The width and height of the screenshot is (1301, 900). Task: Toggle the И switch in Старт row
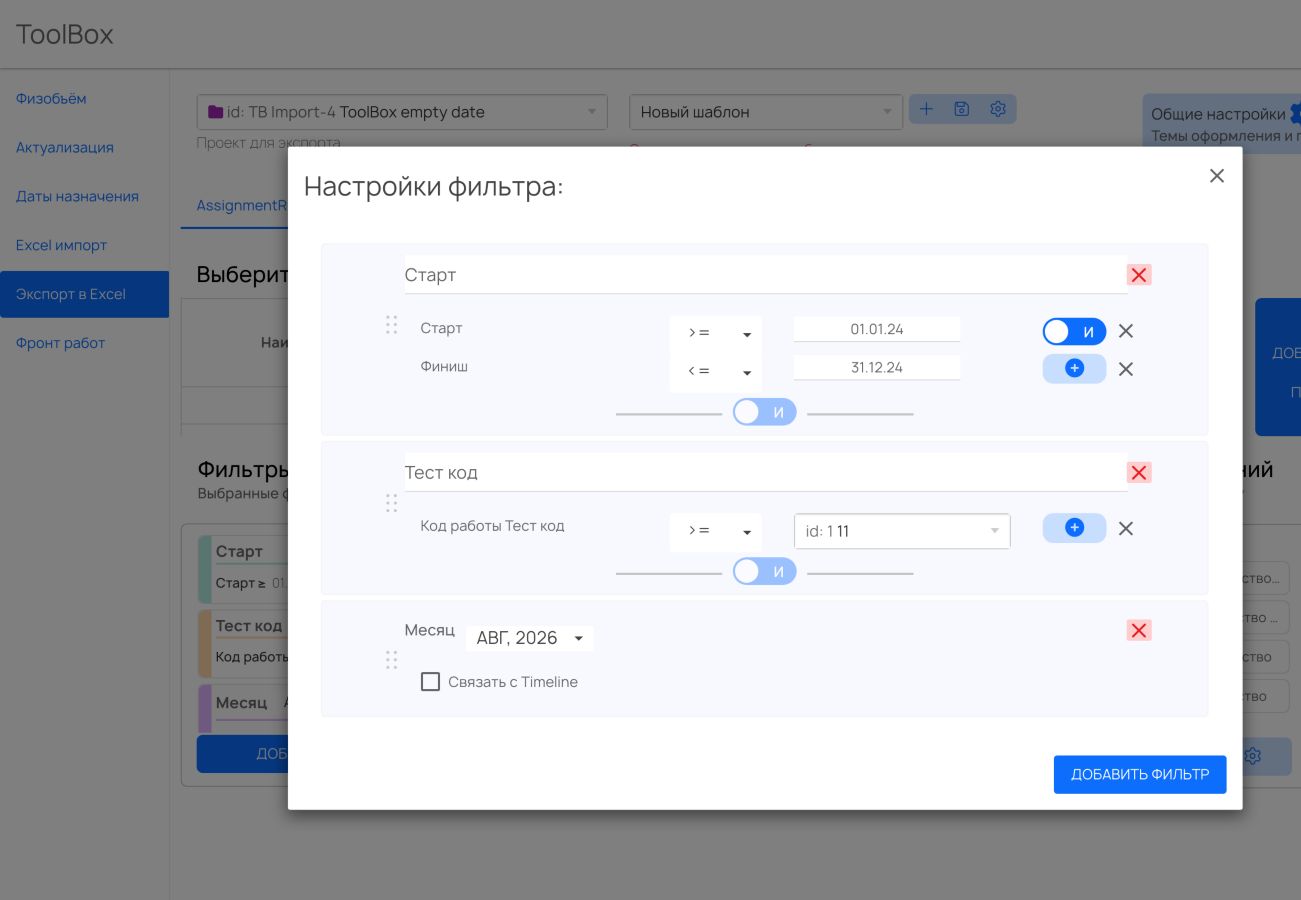[1074, 332]
